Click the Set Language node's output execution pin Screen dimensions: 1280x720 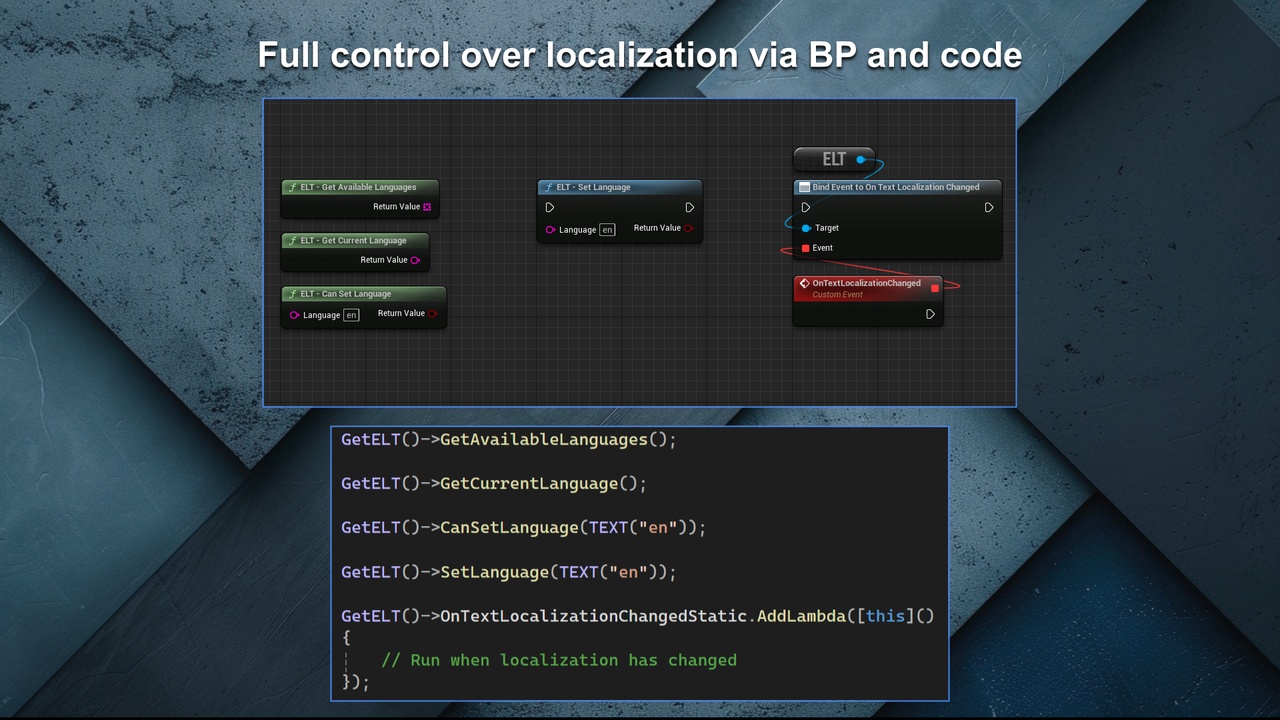tap(689, 208)
